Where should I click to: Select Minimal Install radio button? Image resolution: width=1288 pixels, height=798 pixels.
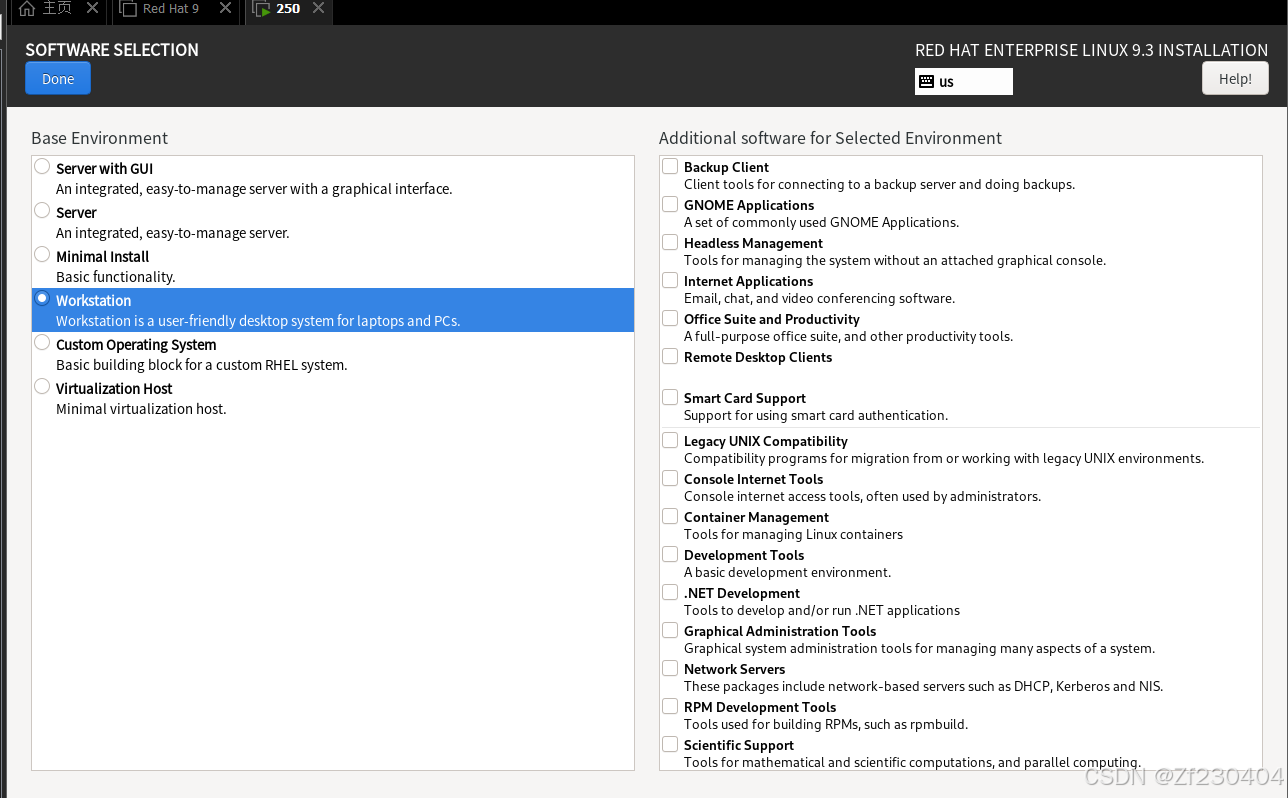tap(42, 254)
